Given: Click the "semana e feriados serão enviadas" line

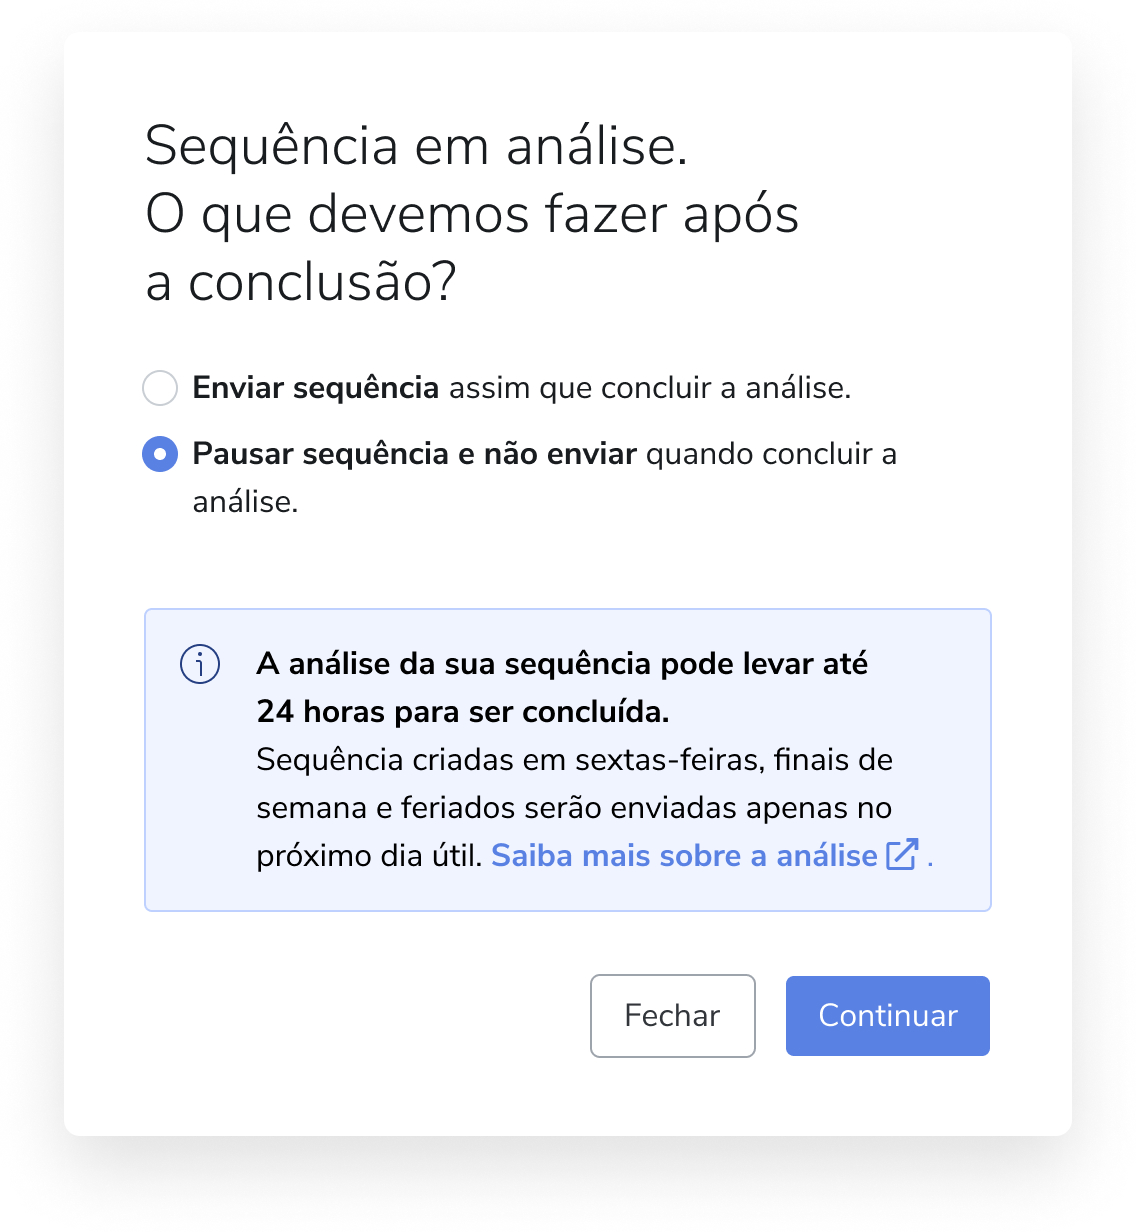Looking at the screenshot, I should click(x=574, y=808).
